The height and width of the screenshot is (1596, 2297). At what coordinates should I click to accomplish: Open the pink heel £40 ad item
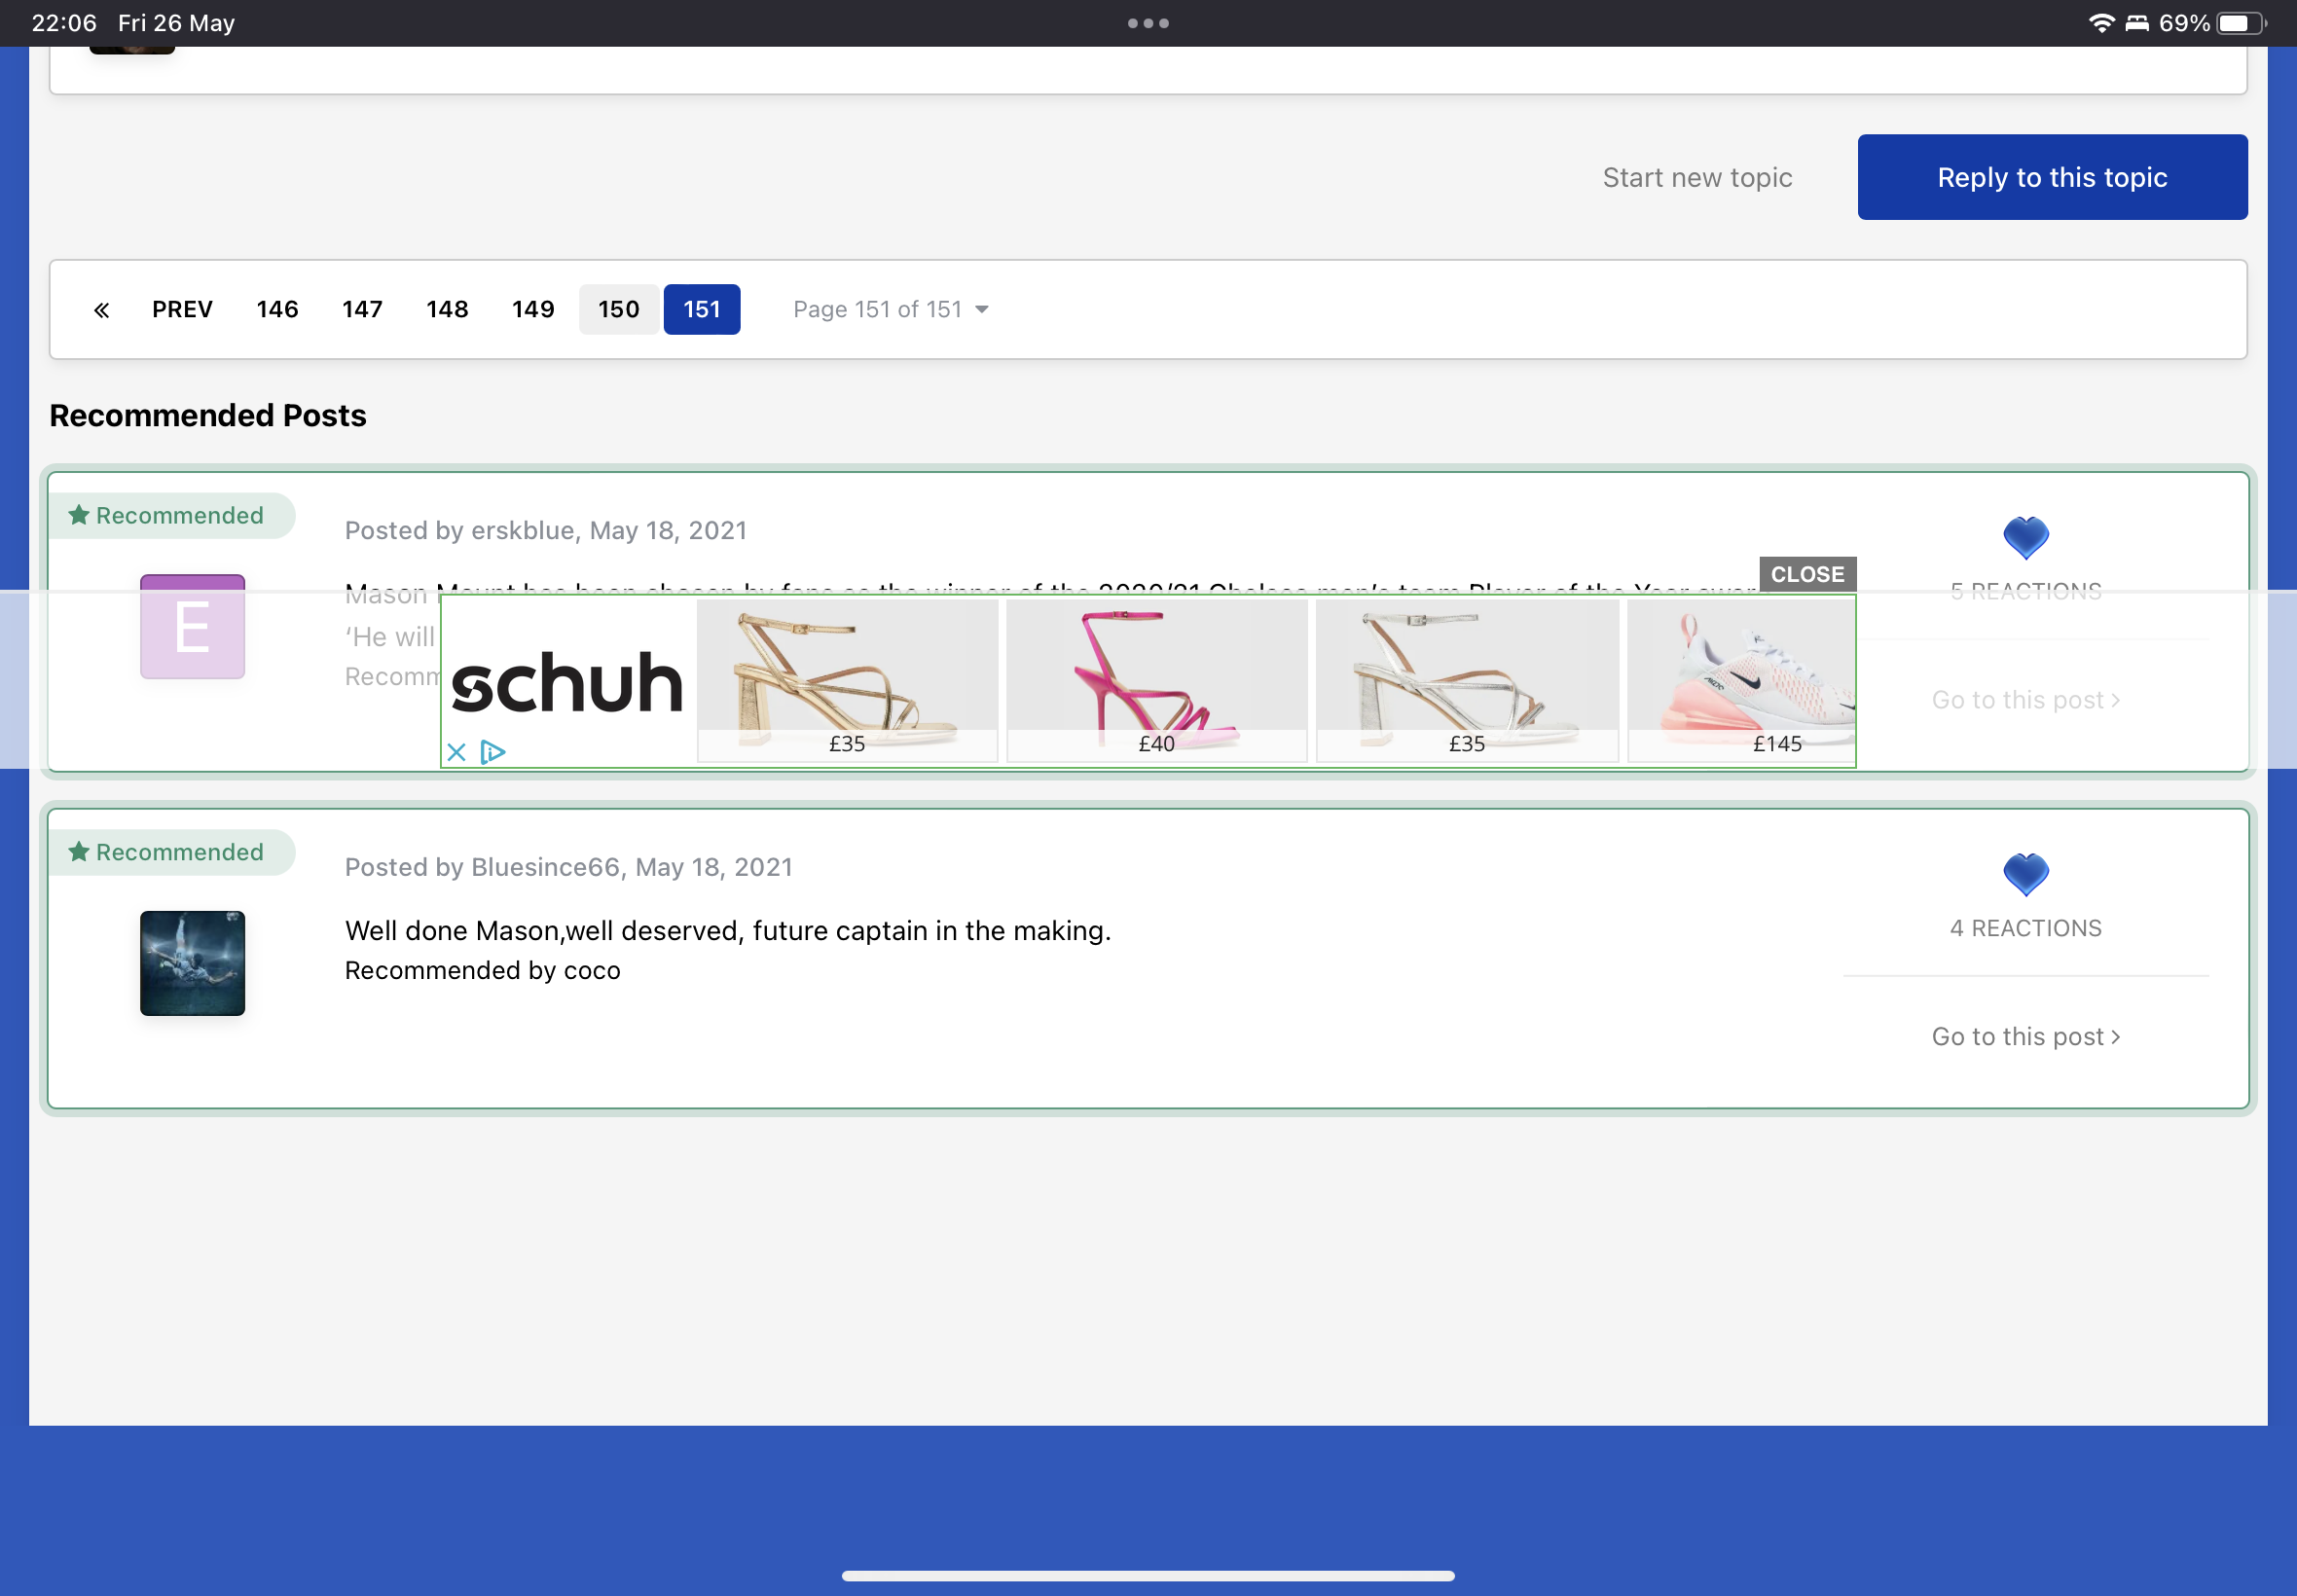click(1157, 681)
